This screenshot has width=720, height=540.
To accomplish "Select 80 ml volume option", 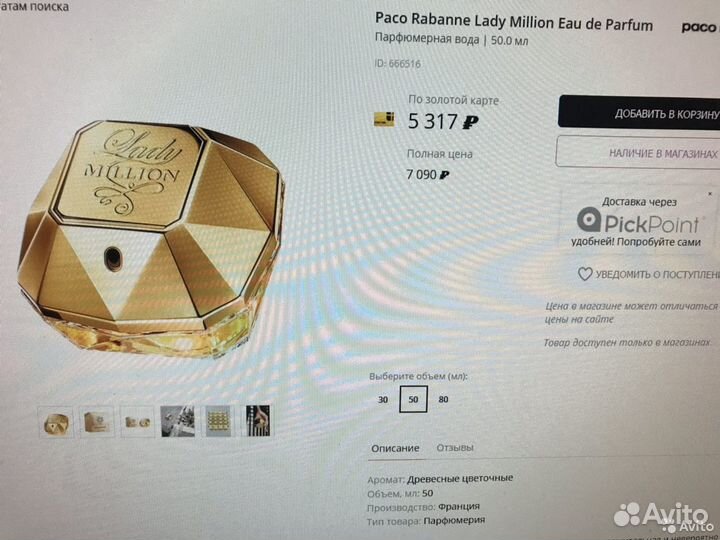I will coord(443,399).
